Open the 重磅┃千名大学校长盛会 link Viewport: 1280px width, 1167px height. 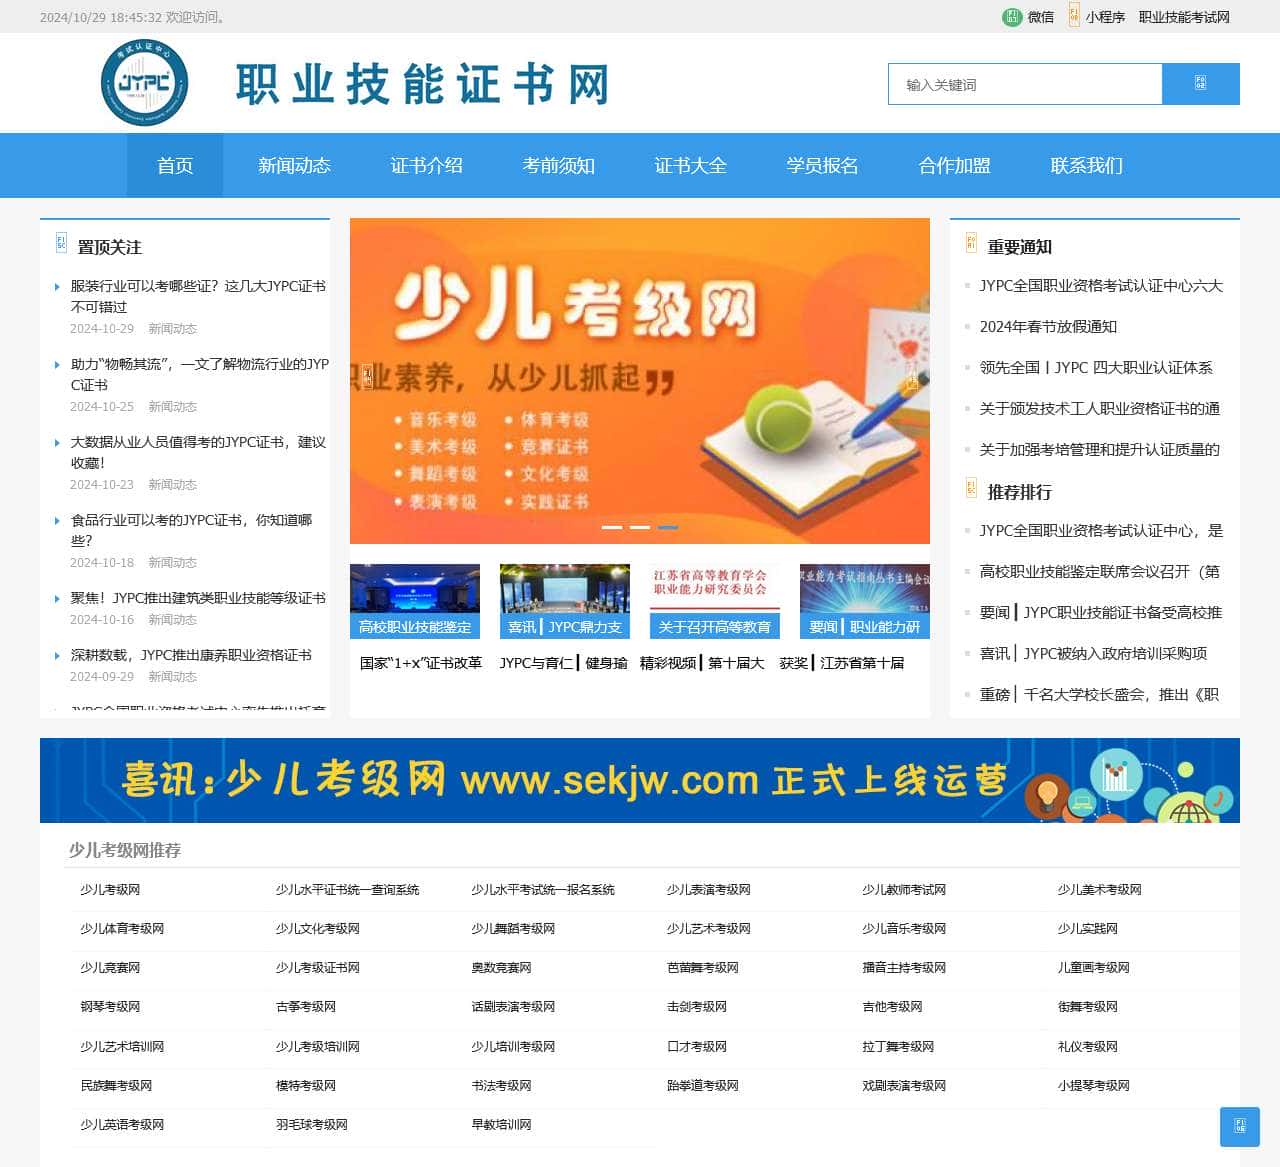[x=1099, y=695]
